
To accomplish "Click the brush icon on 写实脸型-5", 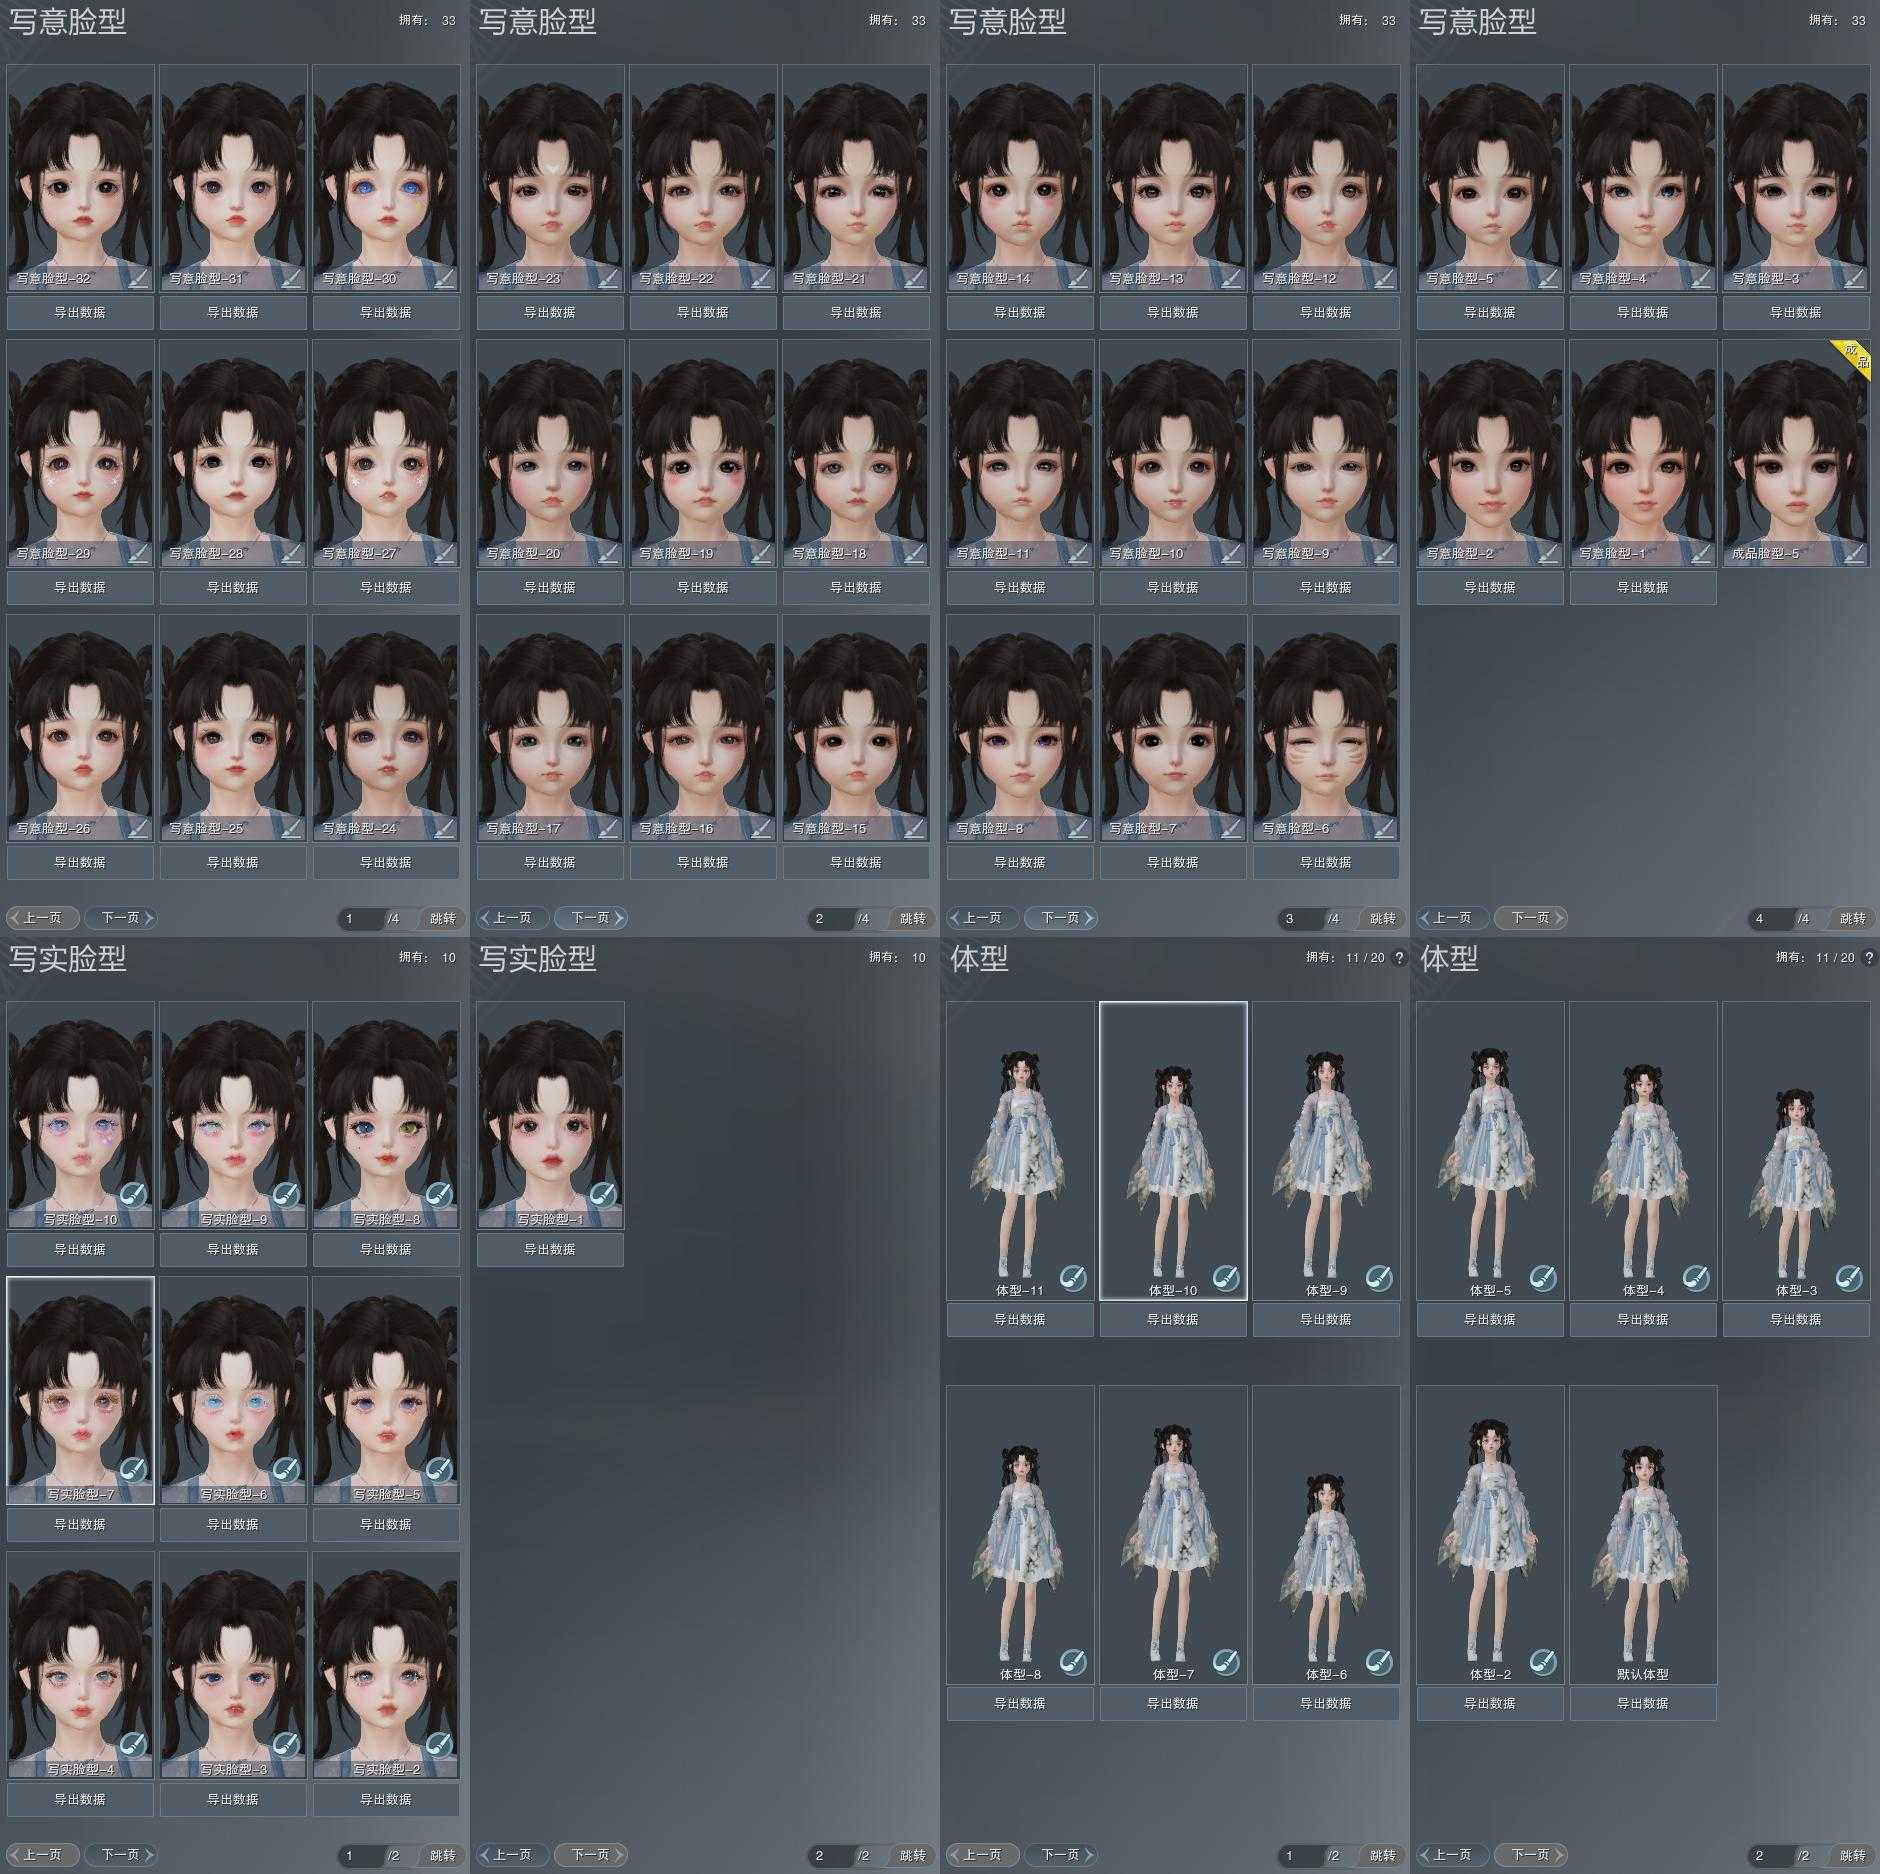I will click(x=439, y=1469).
